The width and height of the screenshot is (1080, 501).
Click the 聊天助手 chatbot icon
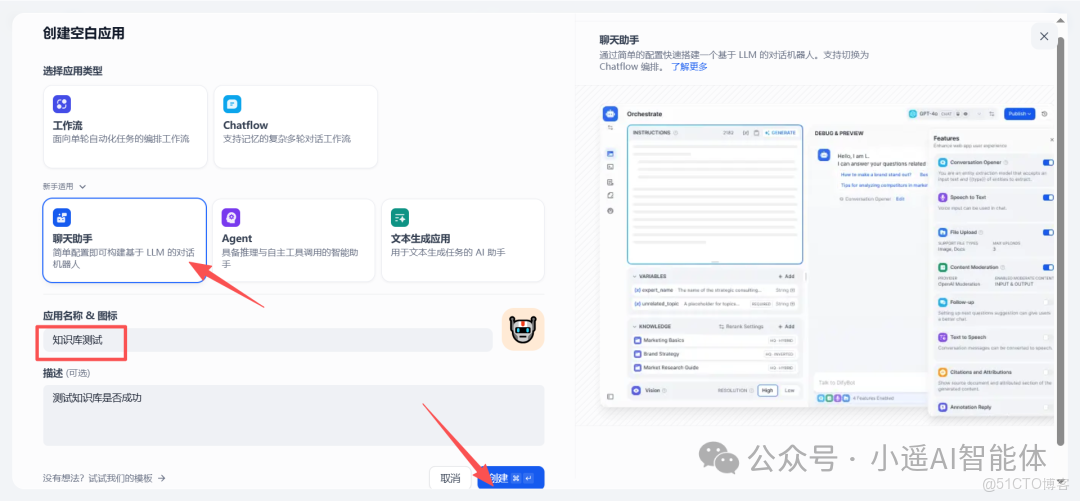click(x=62, y=218)
